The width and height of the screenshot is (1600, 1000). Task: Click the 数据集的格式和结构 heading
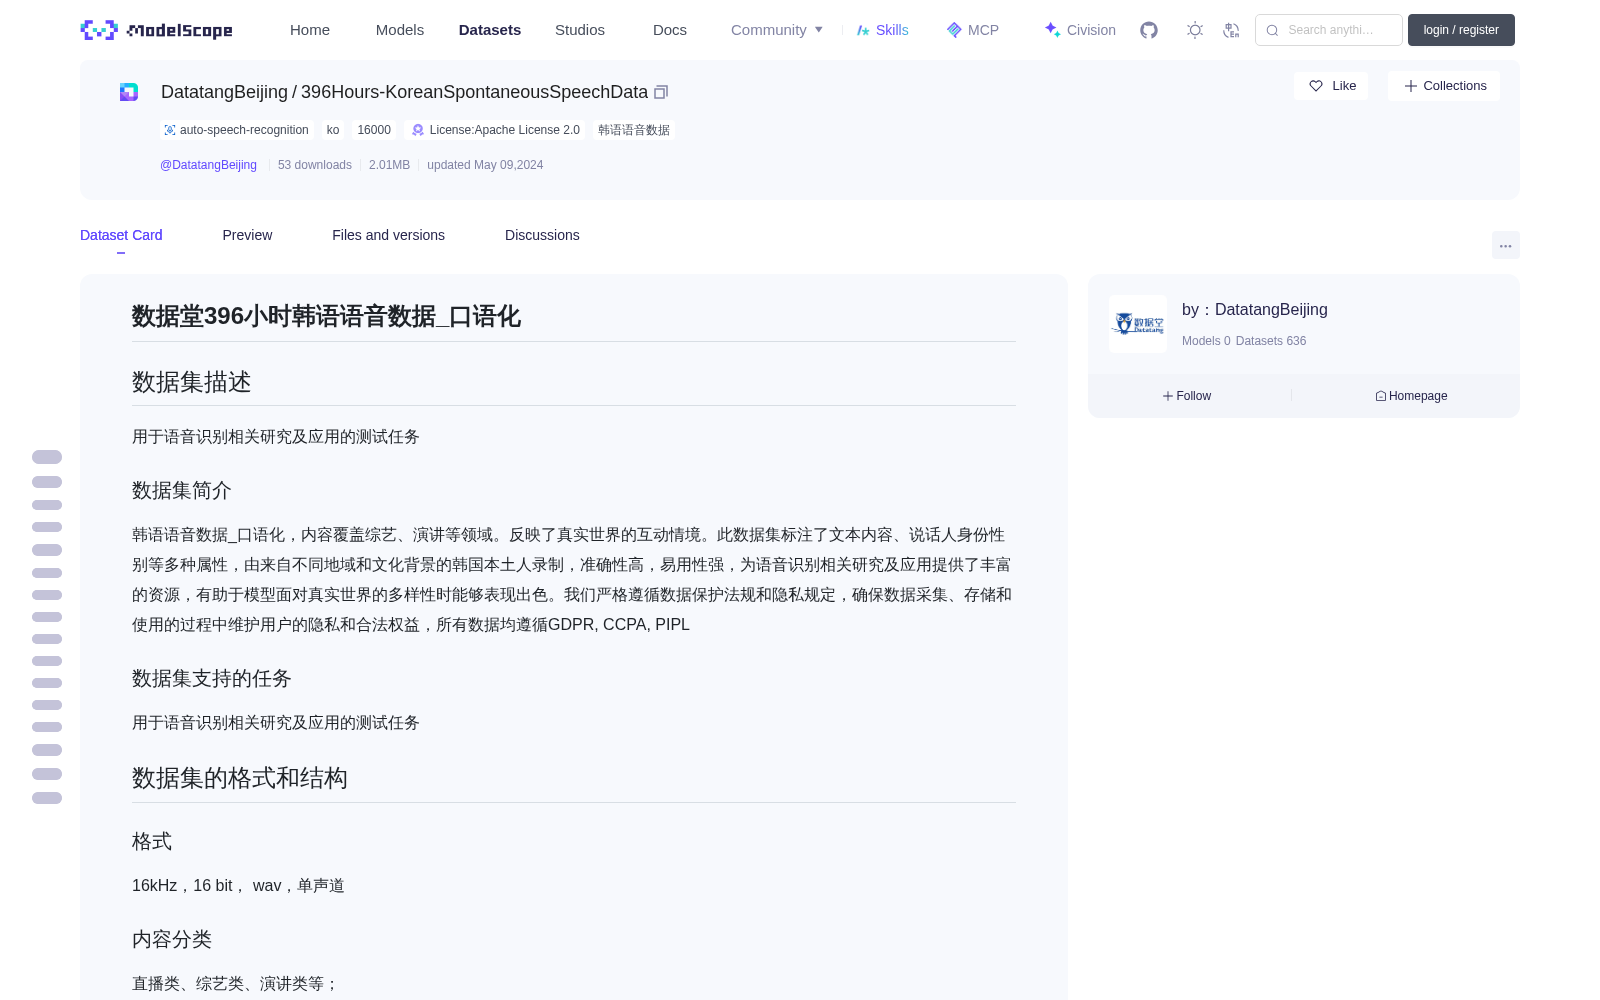pos(240,778)
